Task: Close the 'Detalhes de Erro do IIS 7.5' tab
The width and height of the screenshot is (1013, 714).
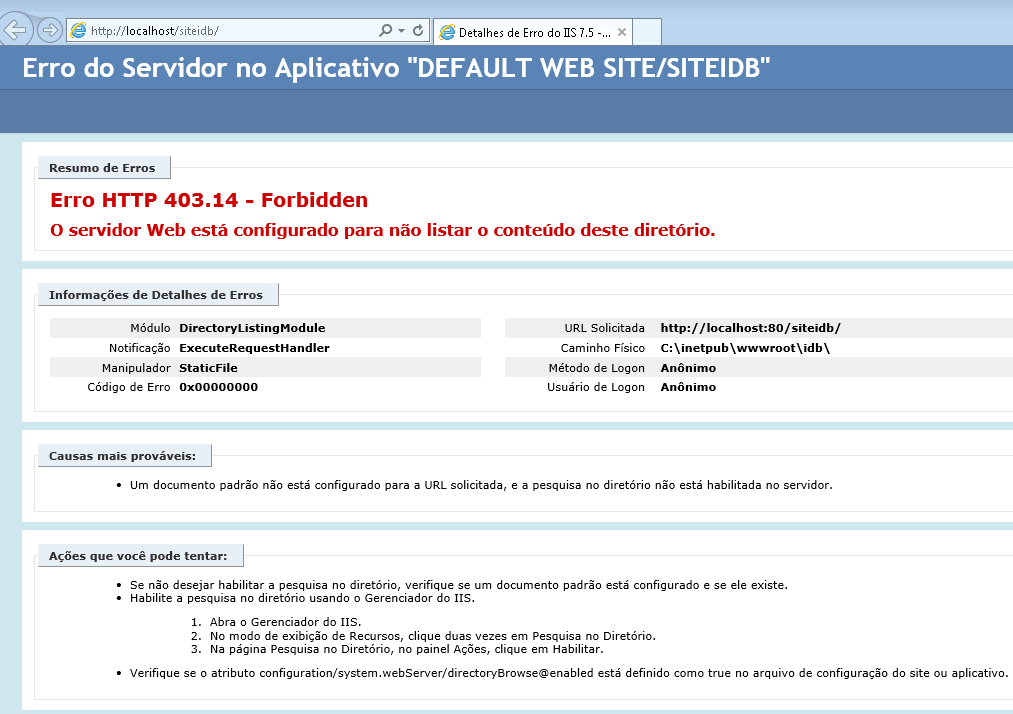Action: pyautogui.click(x=621, y=32)
